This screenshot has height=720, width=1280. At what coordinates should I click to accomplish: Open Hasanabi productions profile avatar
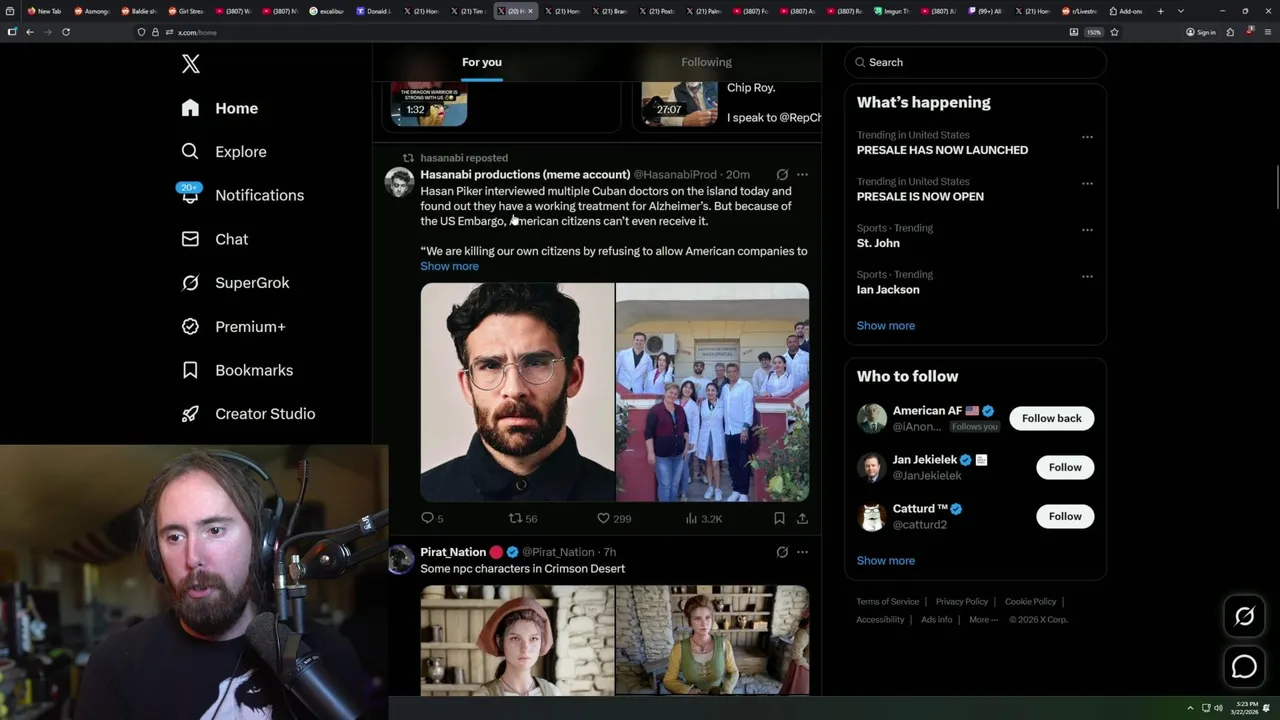point(400,182)
